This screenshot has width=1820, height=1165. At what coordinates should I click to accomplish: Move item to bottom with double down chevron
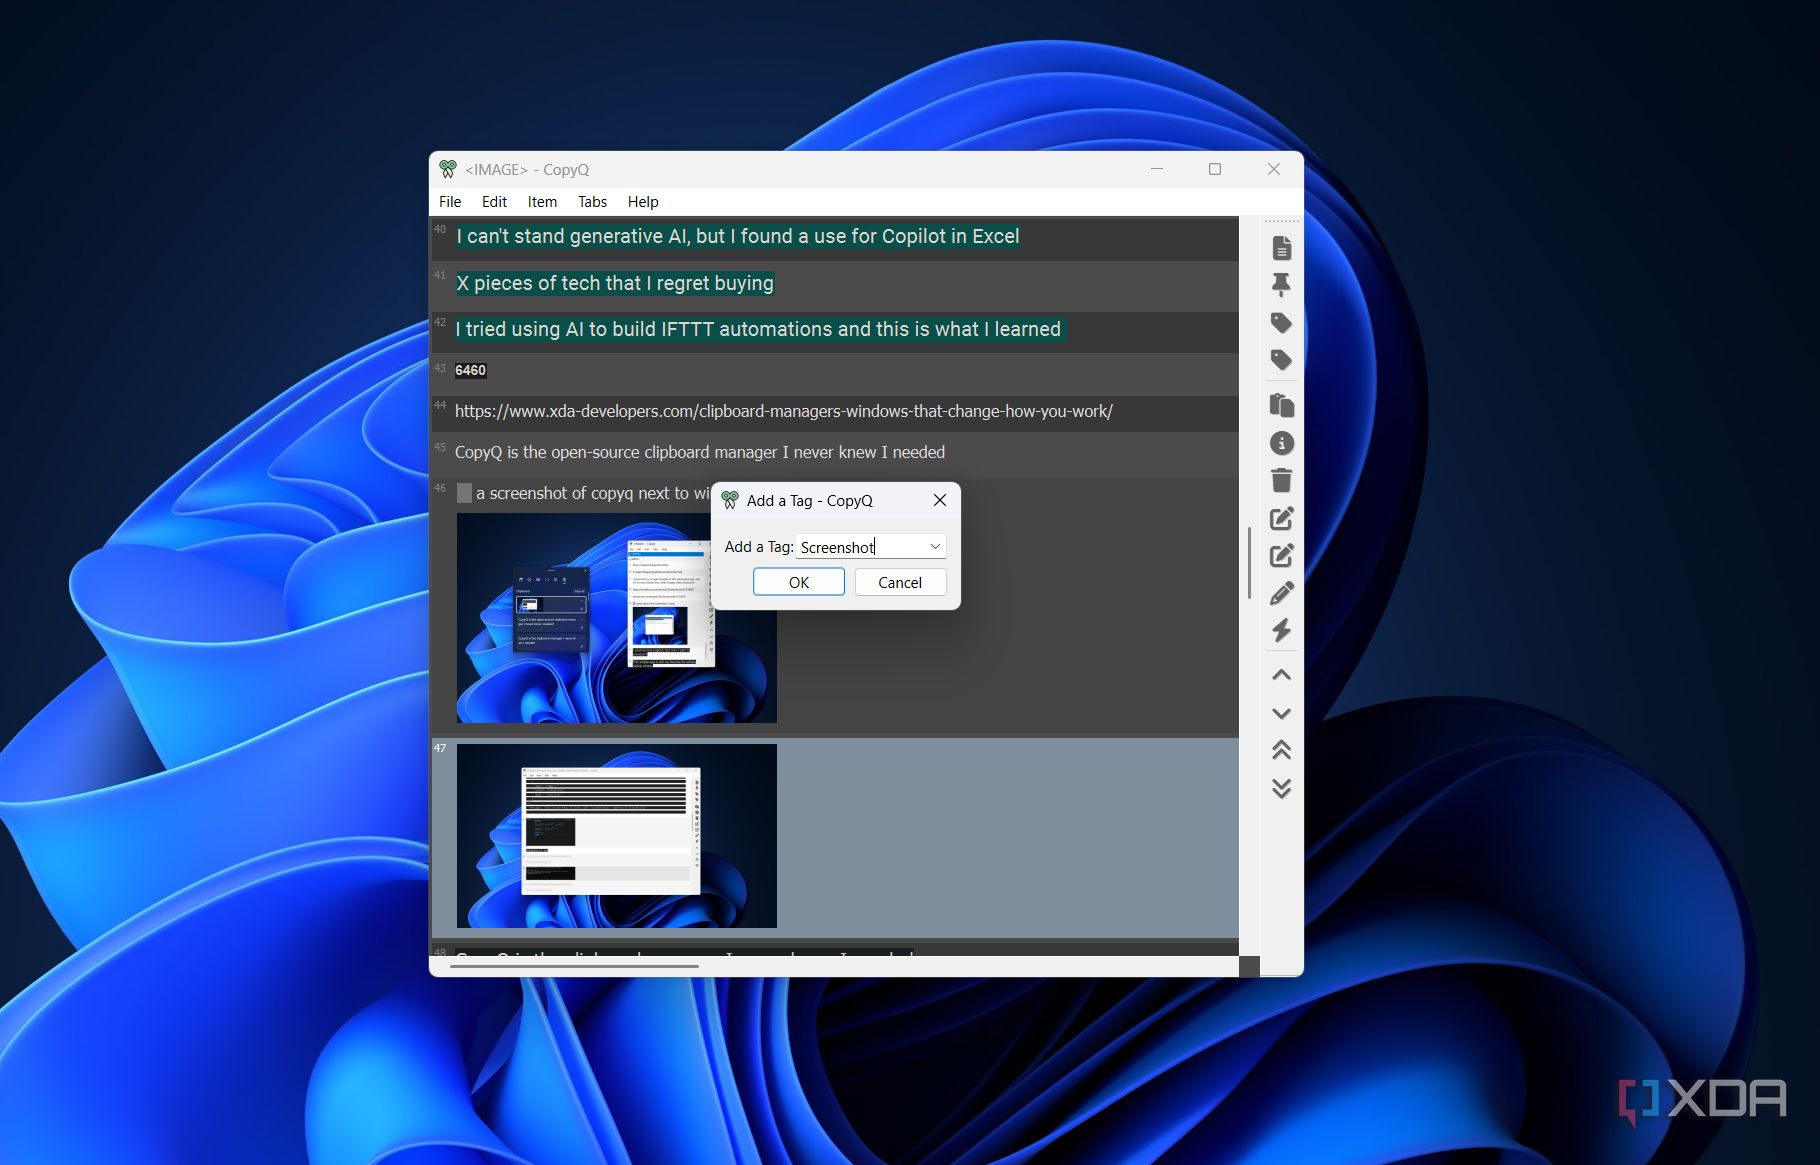tap(1281, 788)
